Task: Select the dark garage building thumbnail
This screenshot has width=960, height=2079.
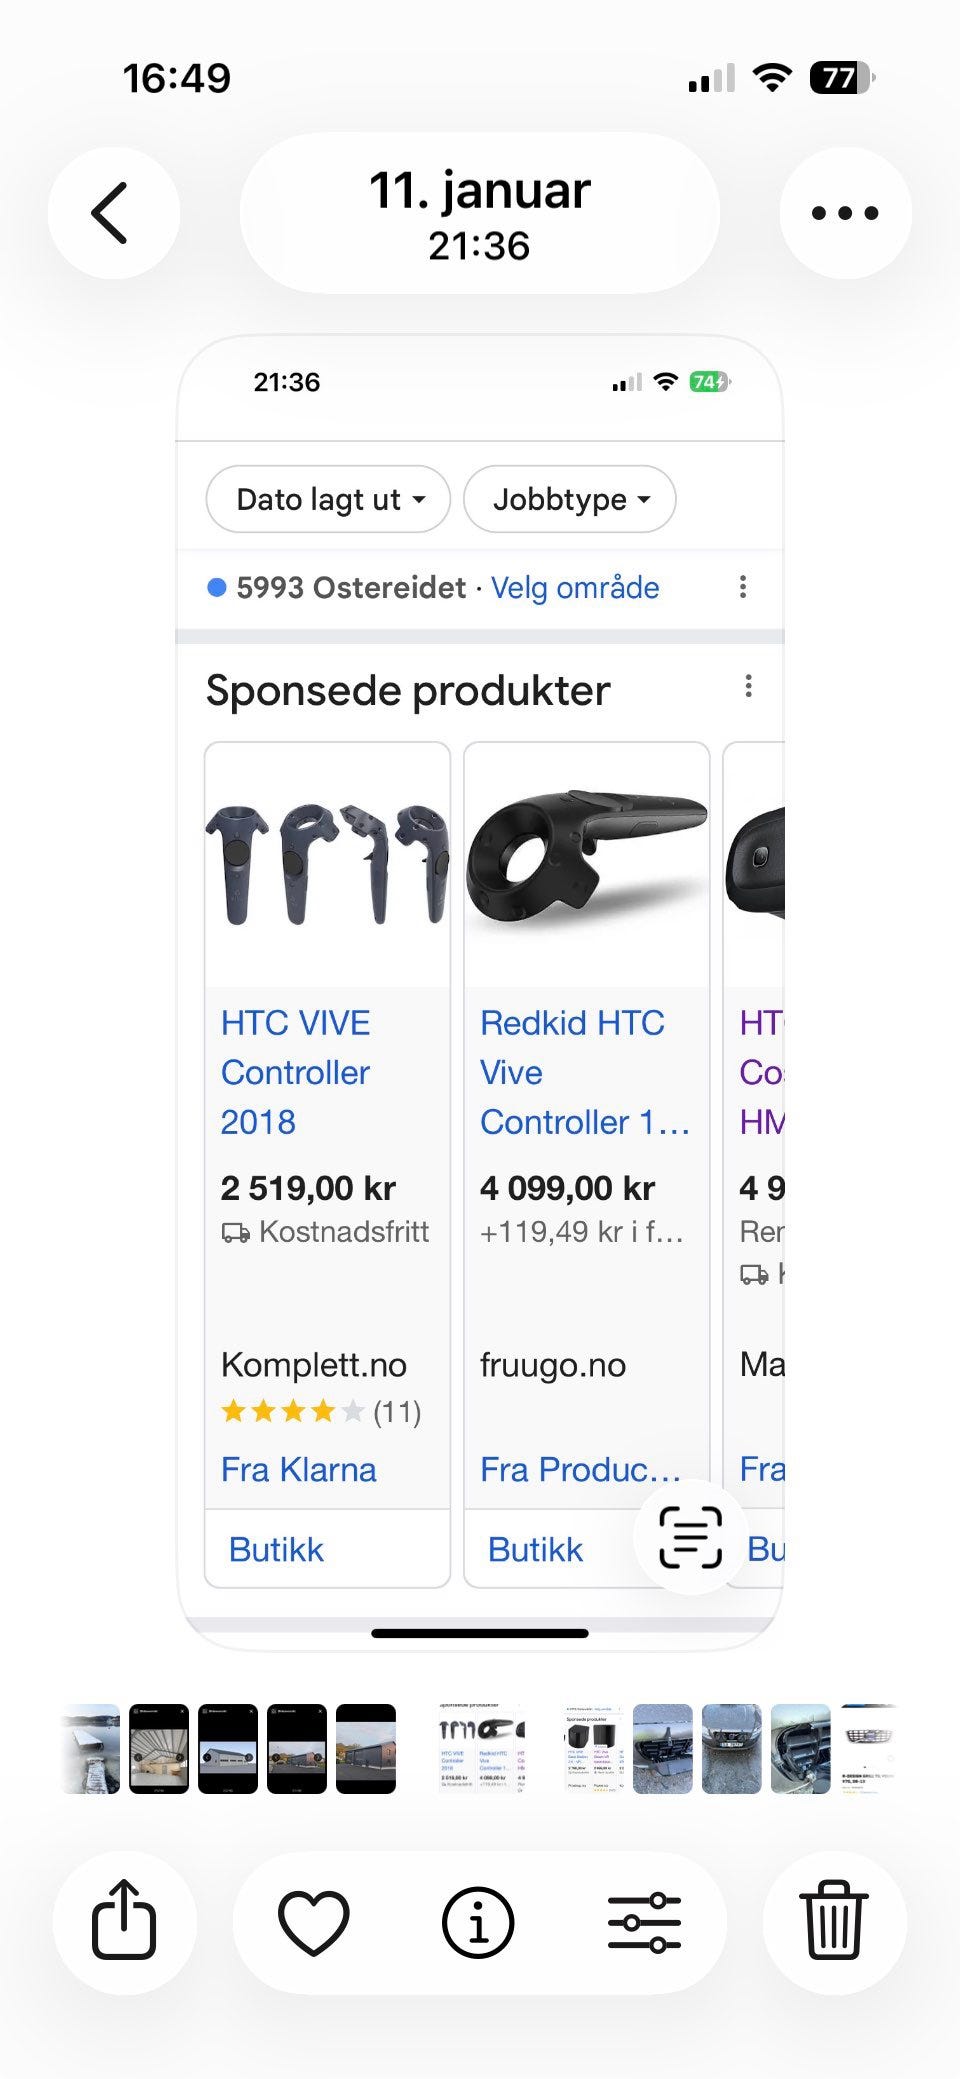Action: [366, 1749]
